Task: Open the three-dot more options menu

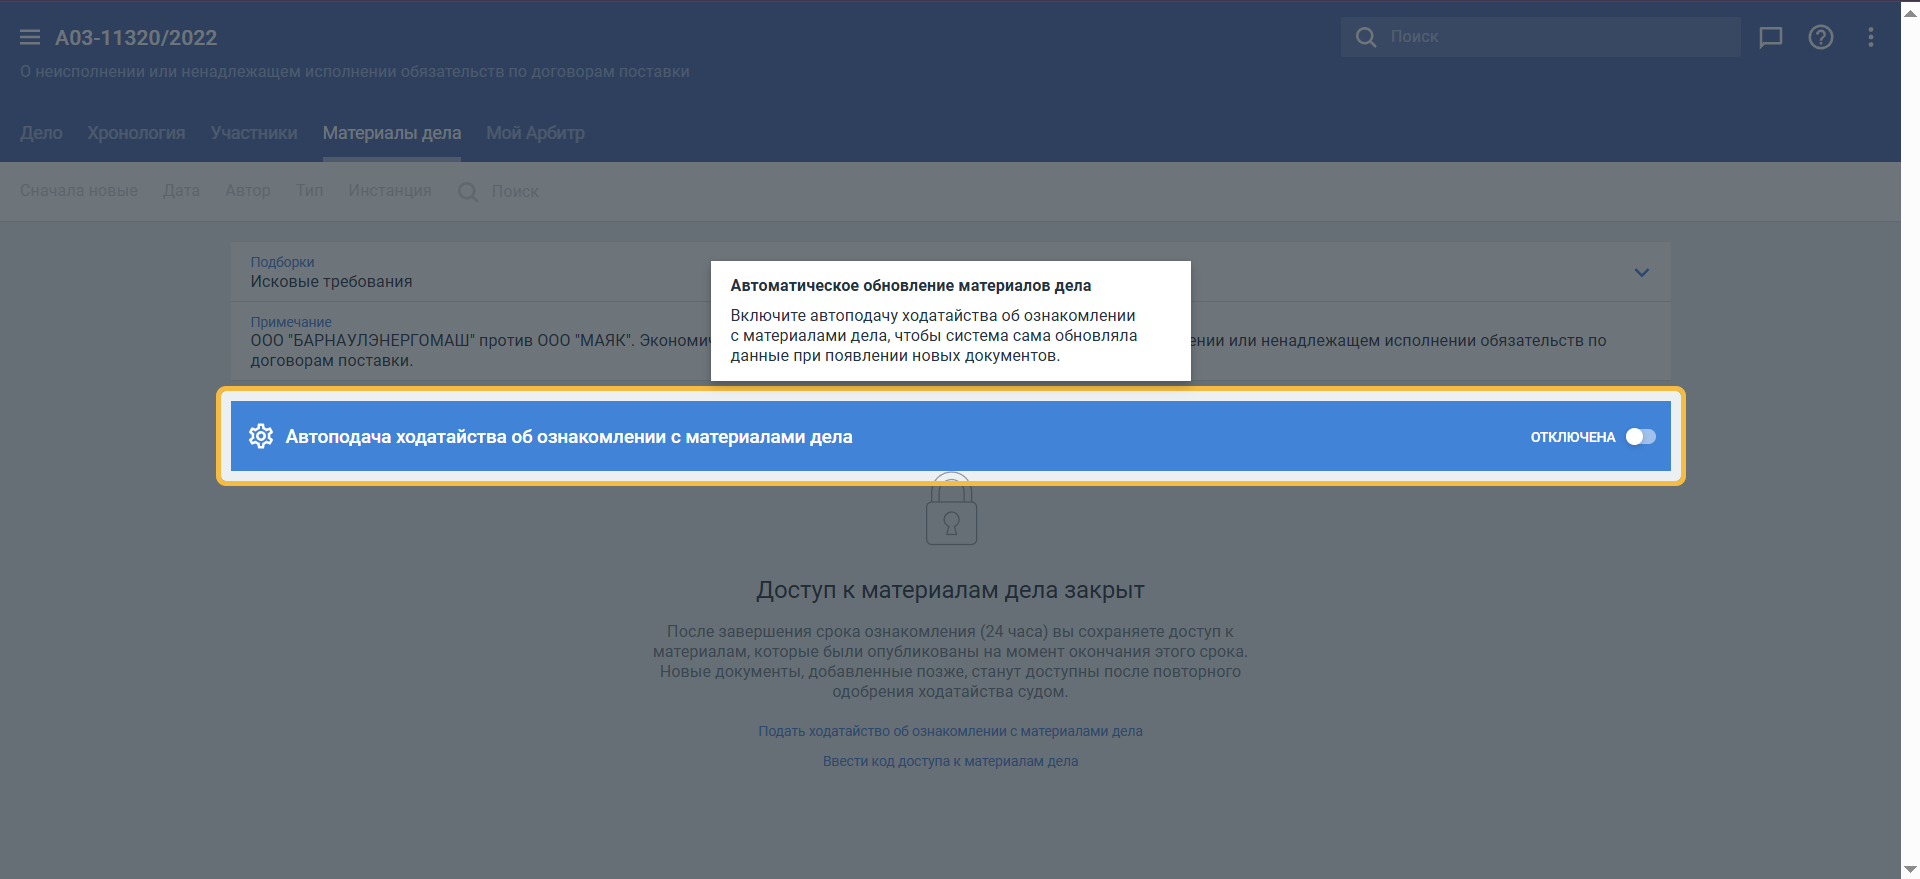Action: coord(1870,37)
